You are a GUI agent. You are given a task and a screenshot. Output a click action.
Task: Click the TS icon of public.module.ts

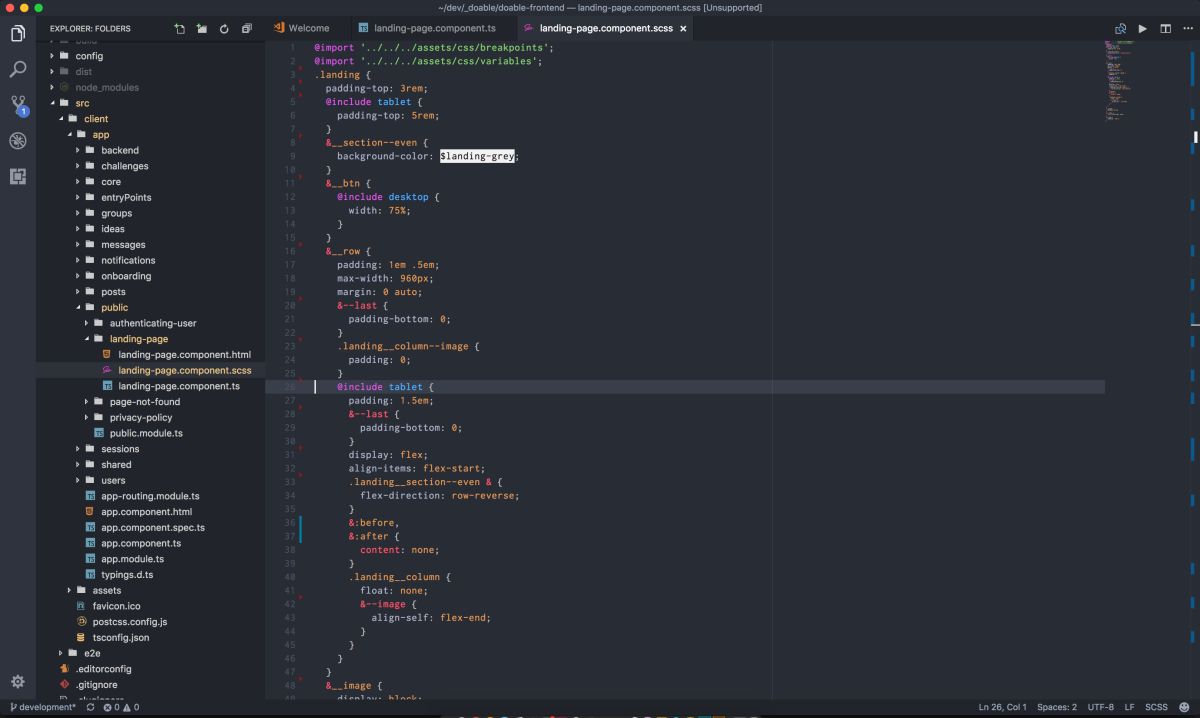click(x=99, y=433)
